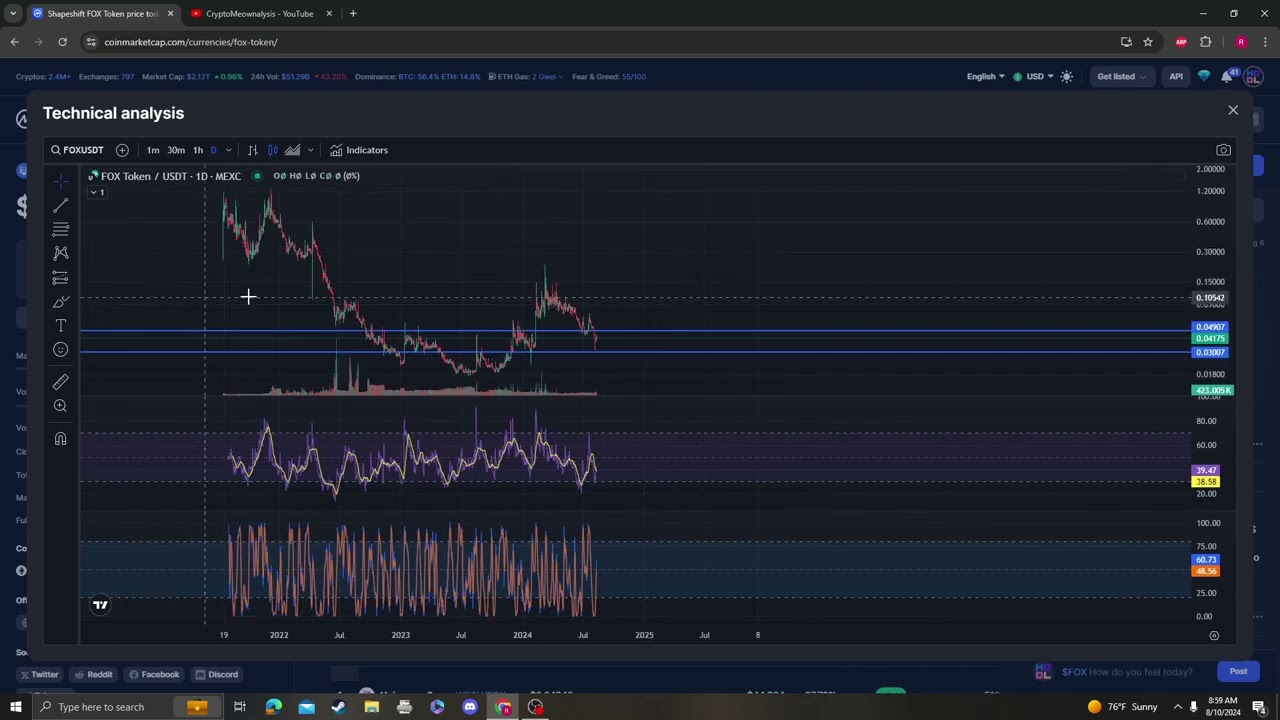
Task: Open the Twitter share link
Action: click(38, 674)
